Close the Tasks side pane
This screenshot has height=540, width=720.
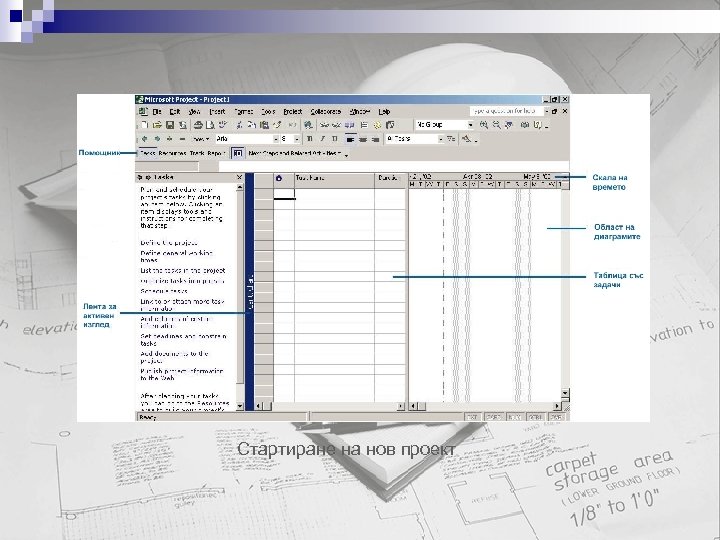239,177
